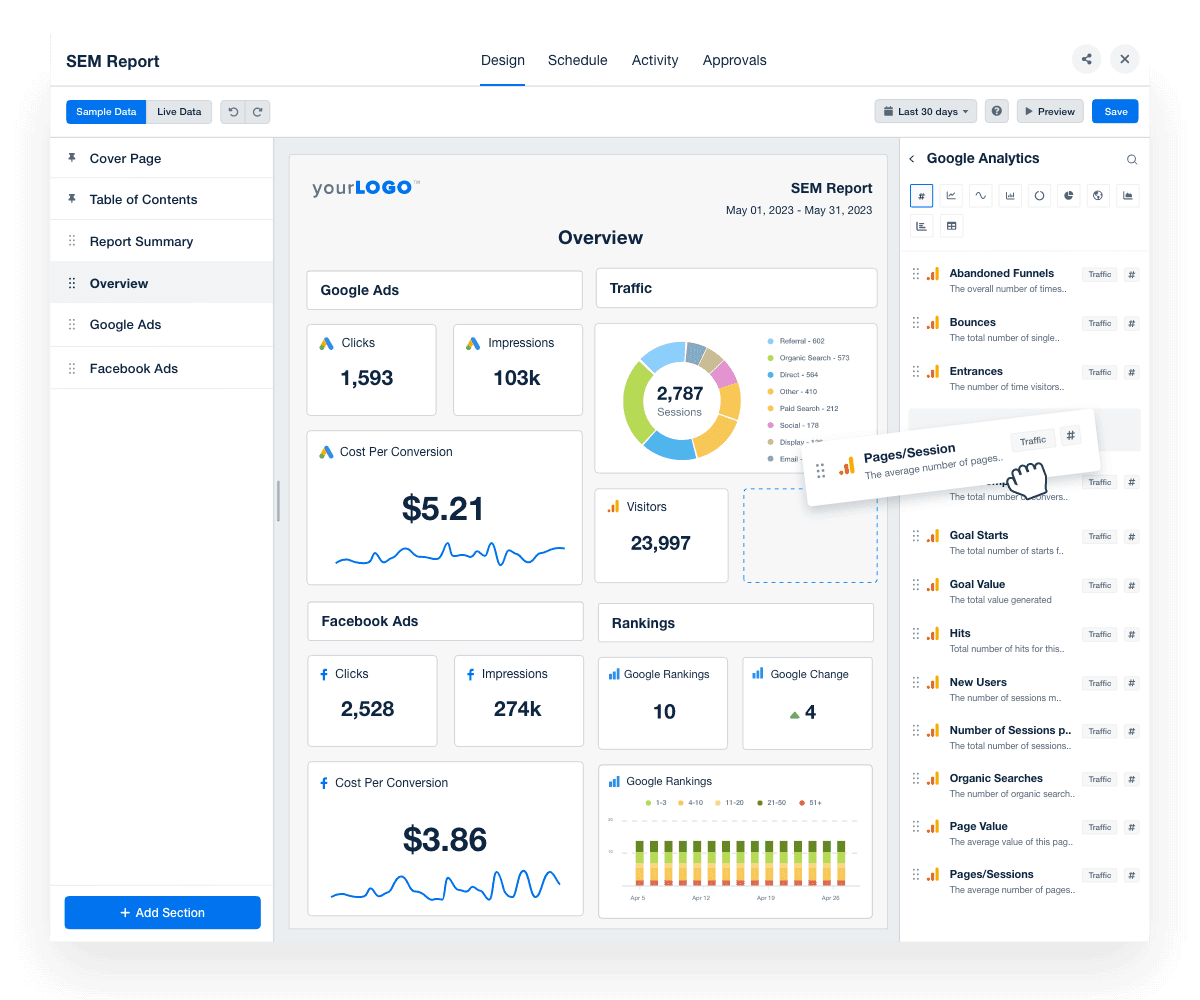Image resolution: width=1200 pixels, height=1000 pixels.
Task: Expand the Bounces metric options
Action: (x=1131, y=323)
